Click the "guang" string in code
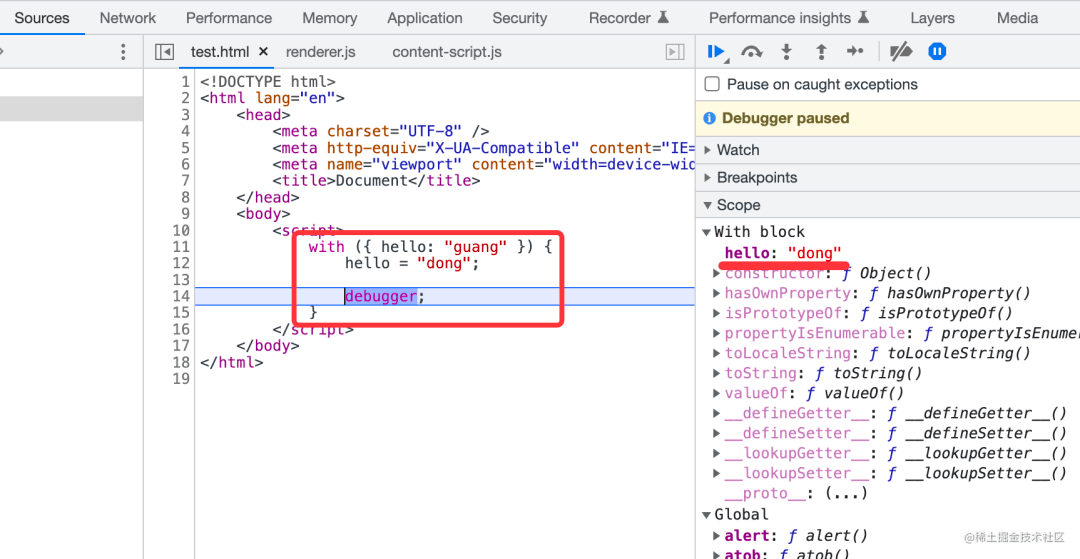The width and height of the screenshot is (1080, 559). point(476,246)
